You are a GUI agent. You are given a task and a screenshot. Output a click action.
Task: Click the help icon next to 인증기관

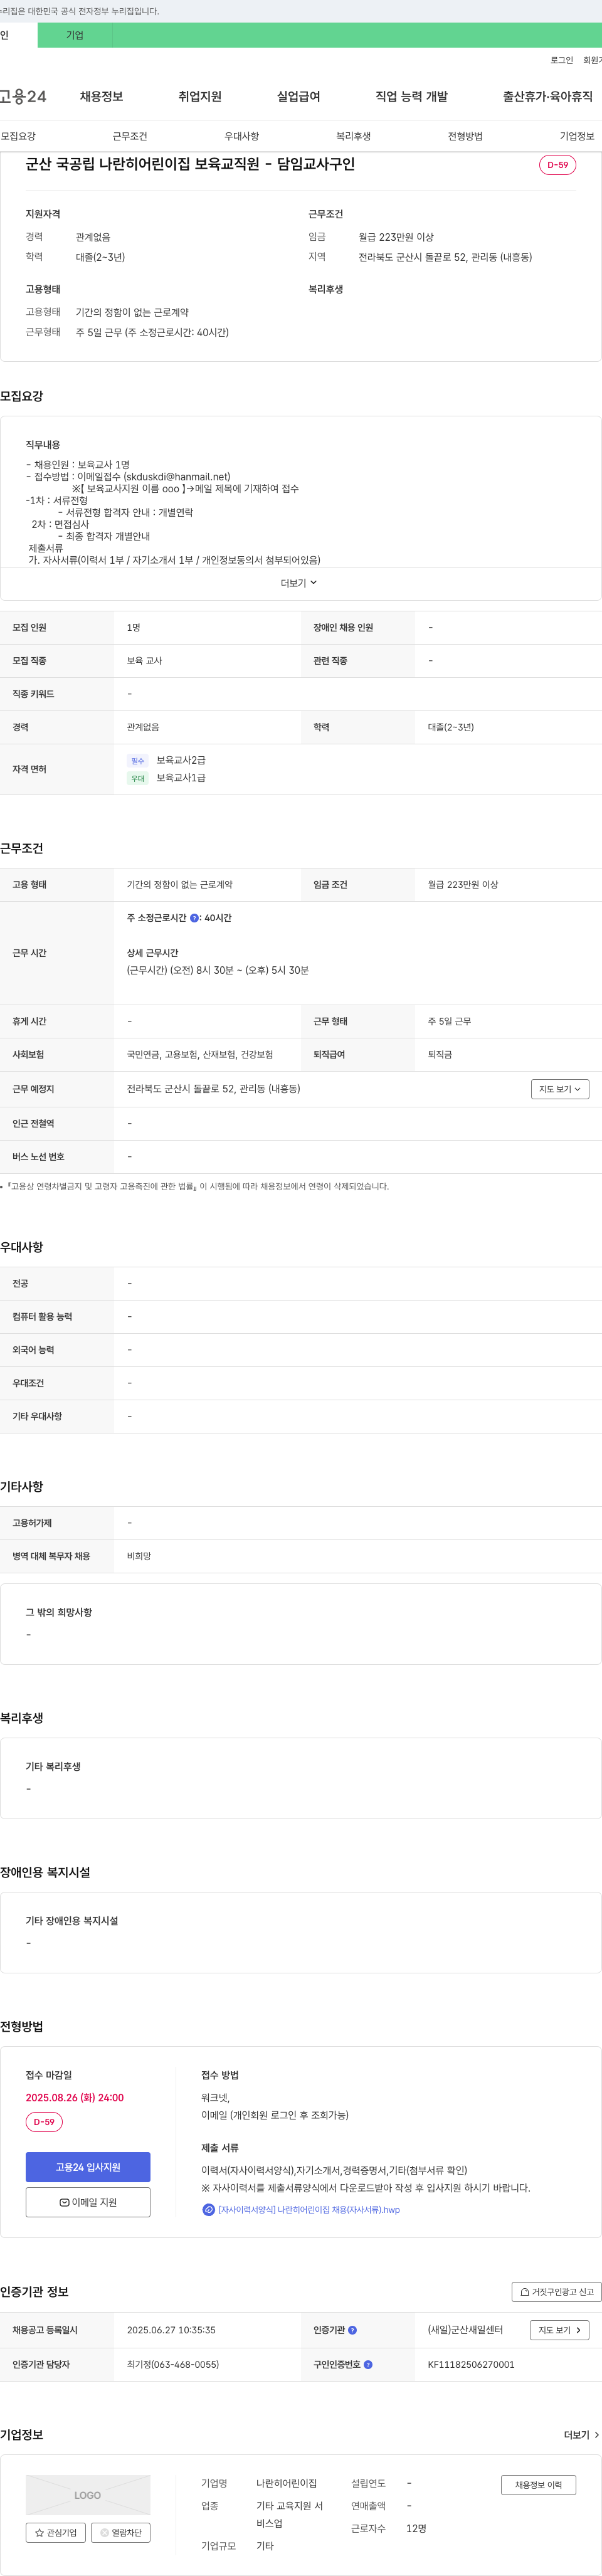tap(352, 2330)
